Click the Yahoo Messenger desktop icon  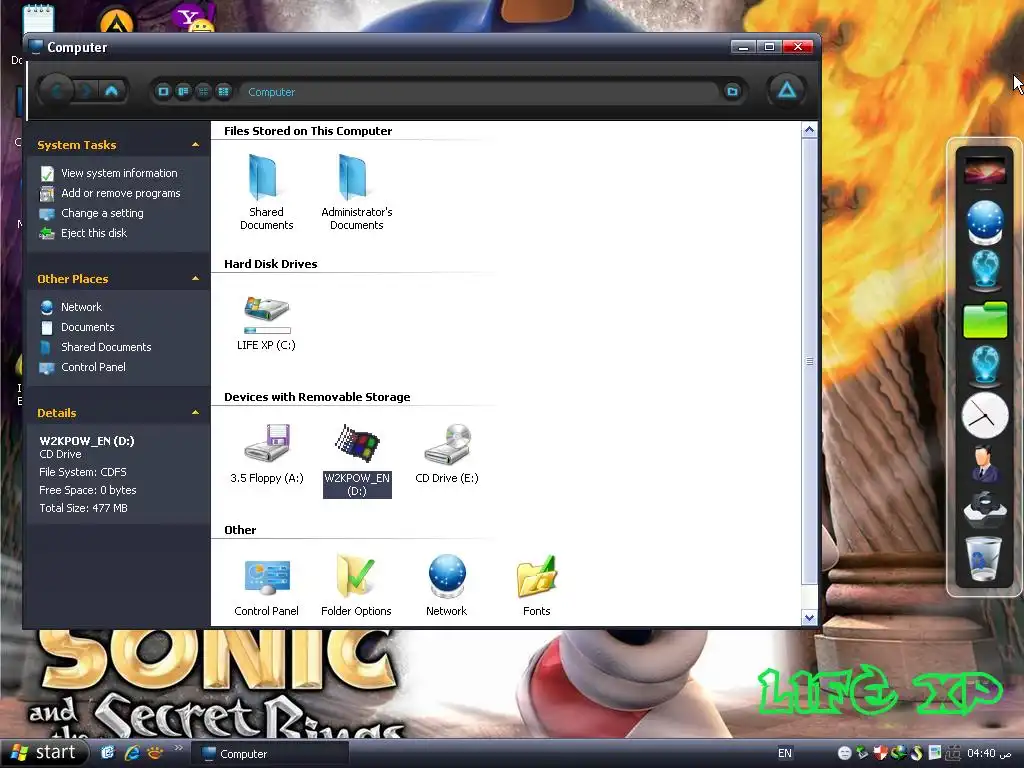pos(194,18)
